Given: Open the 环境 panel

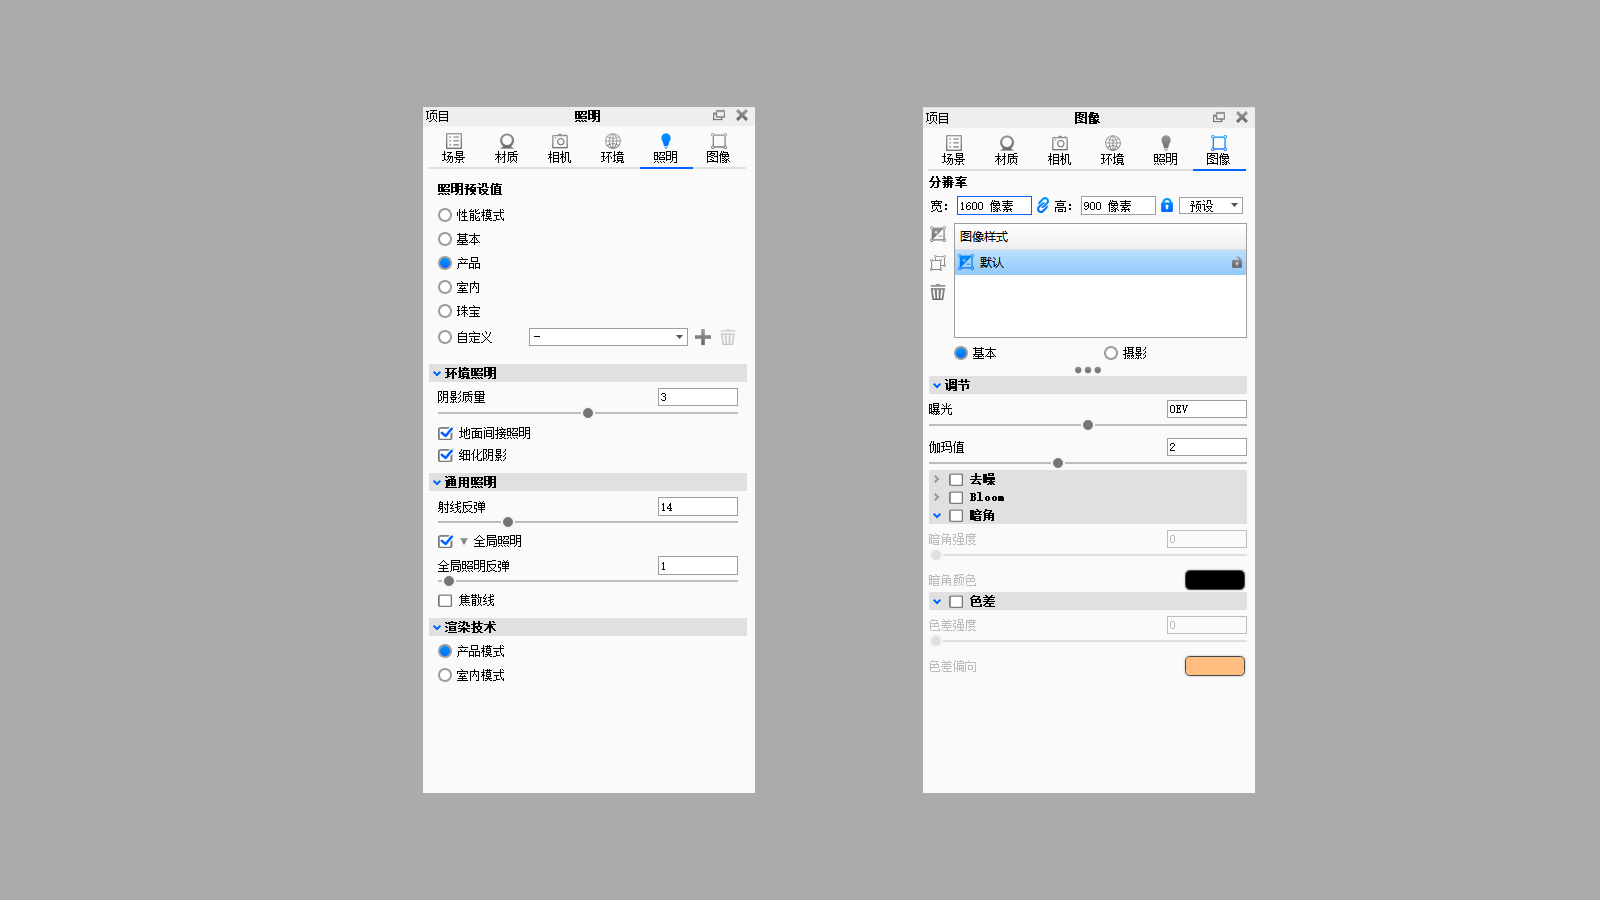Looking at the screenshot, I should 612,148.
